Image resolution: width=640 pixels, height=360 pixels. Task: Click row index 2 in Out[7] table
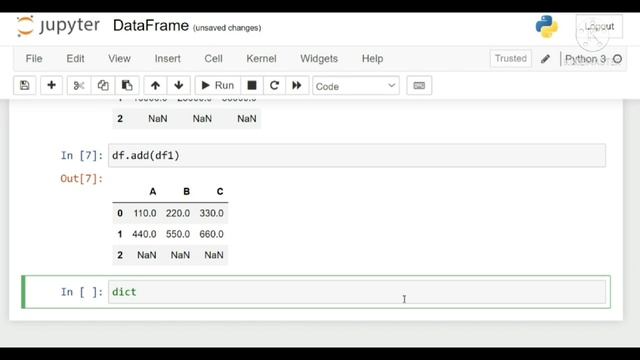pyautogui.click(x=120, y=255)
